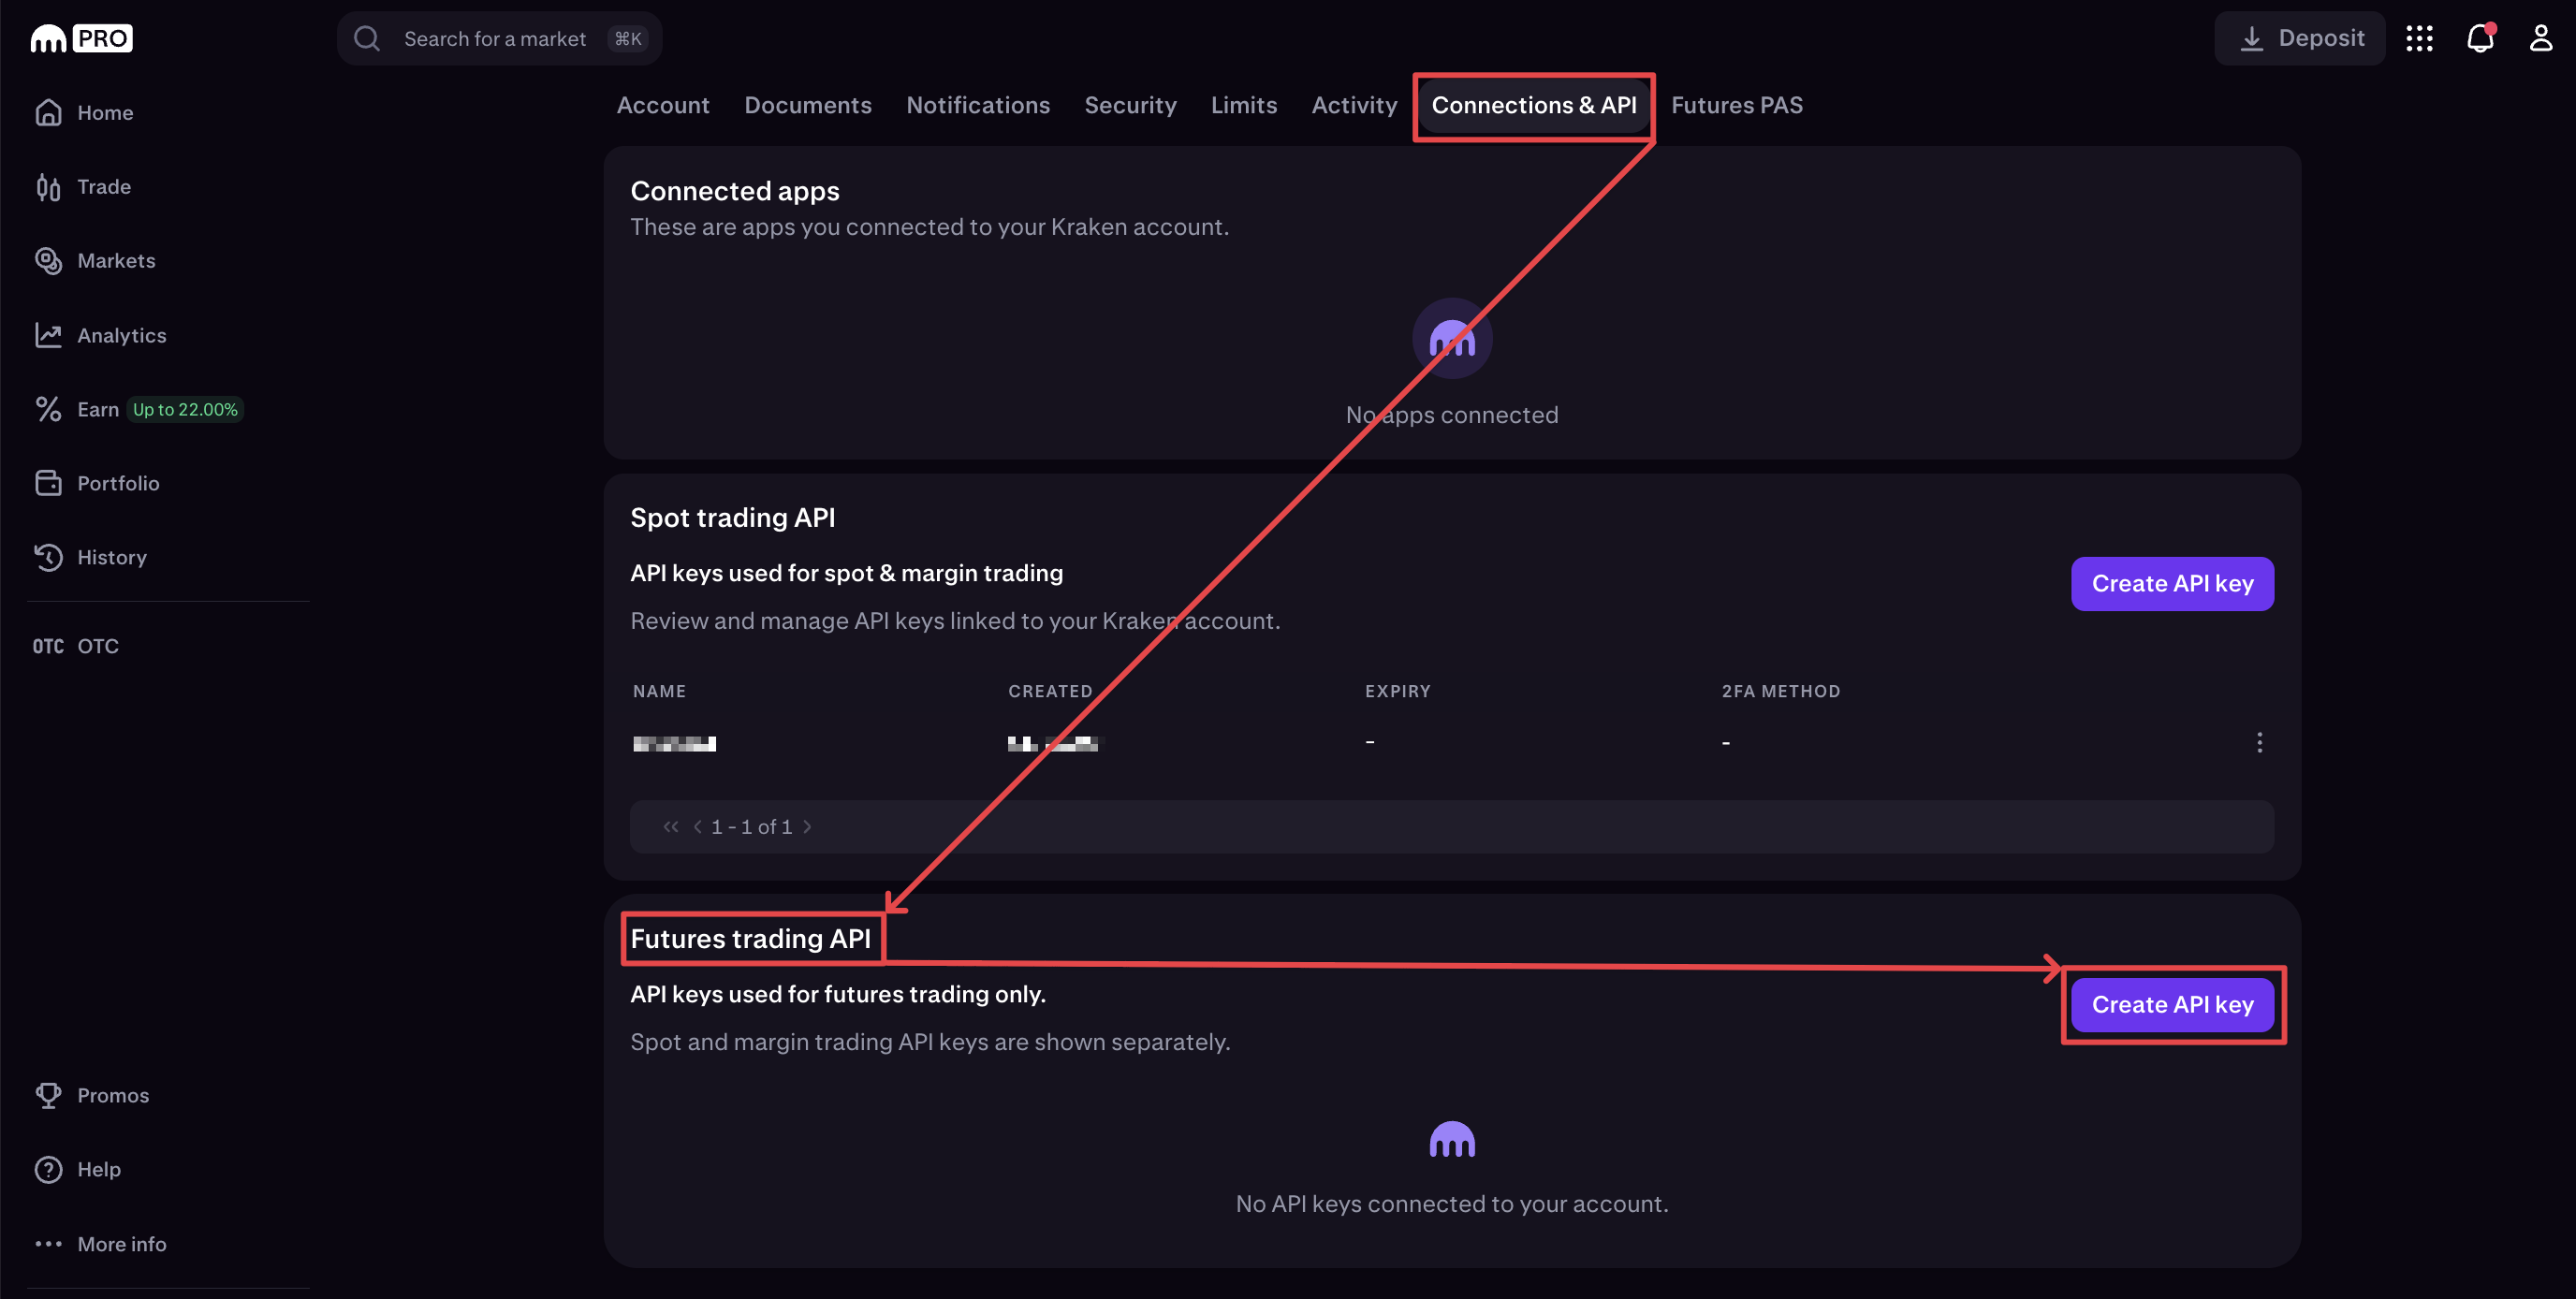Open History in the sidebar
Viewport: 2576px width, 1299px height.
111,557
